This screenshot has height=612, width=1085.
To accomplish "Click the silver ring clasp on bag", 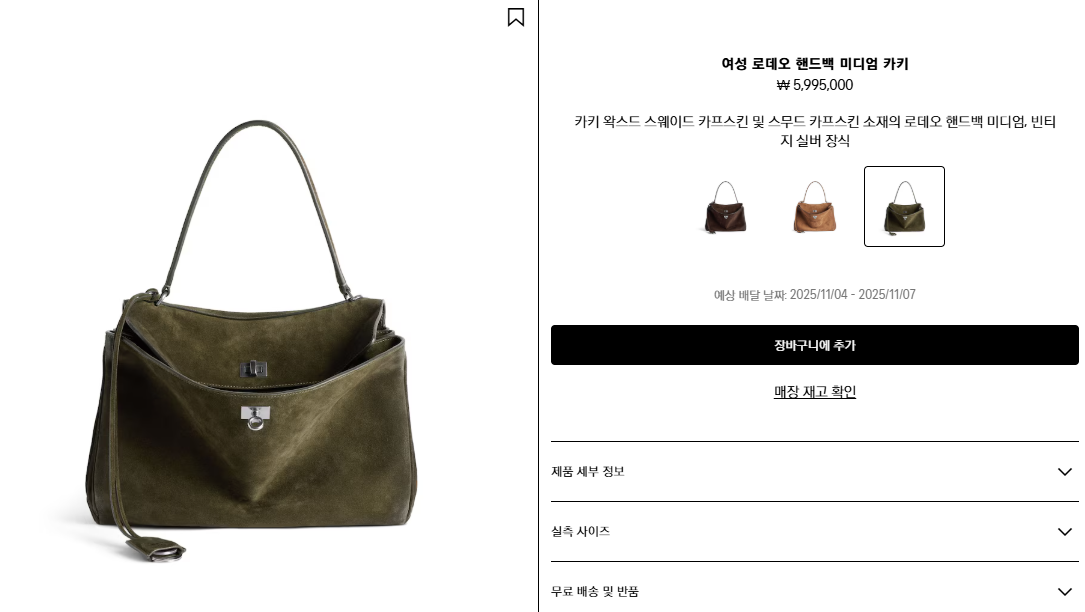I will point(255,418).
